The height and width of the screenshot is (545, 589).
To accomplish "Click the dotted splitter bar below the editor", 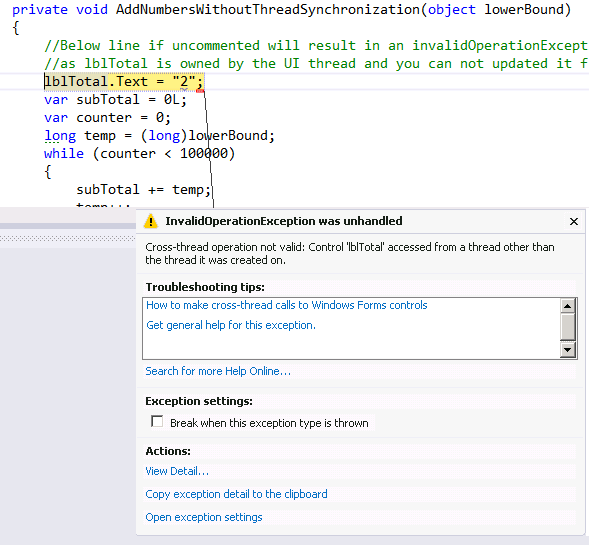I will coord(68,239).
